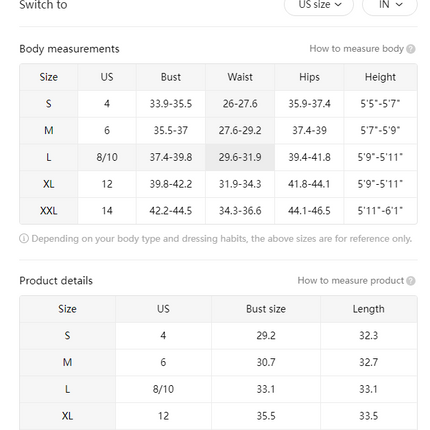This screenshot has height=430, width=430.
Task: Click the info icon beside the reference note
Action: (24, 239)
